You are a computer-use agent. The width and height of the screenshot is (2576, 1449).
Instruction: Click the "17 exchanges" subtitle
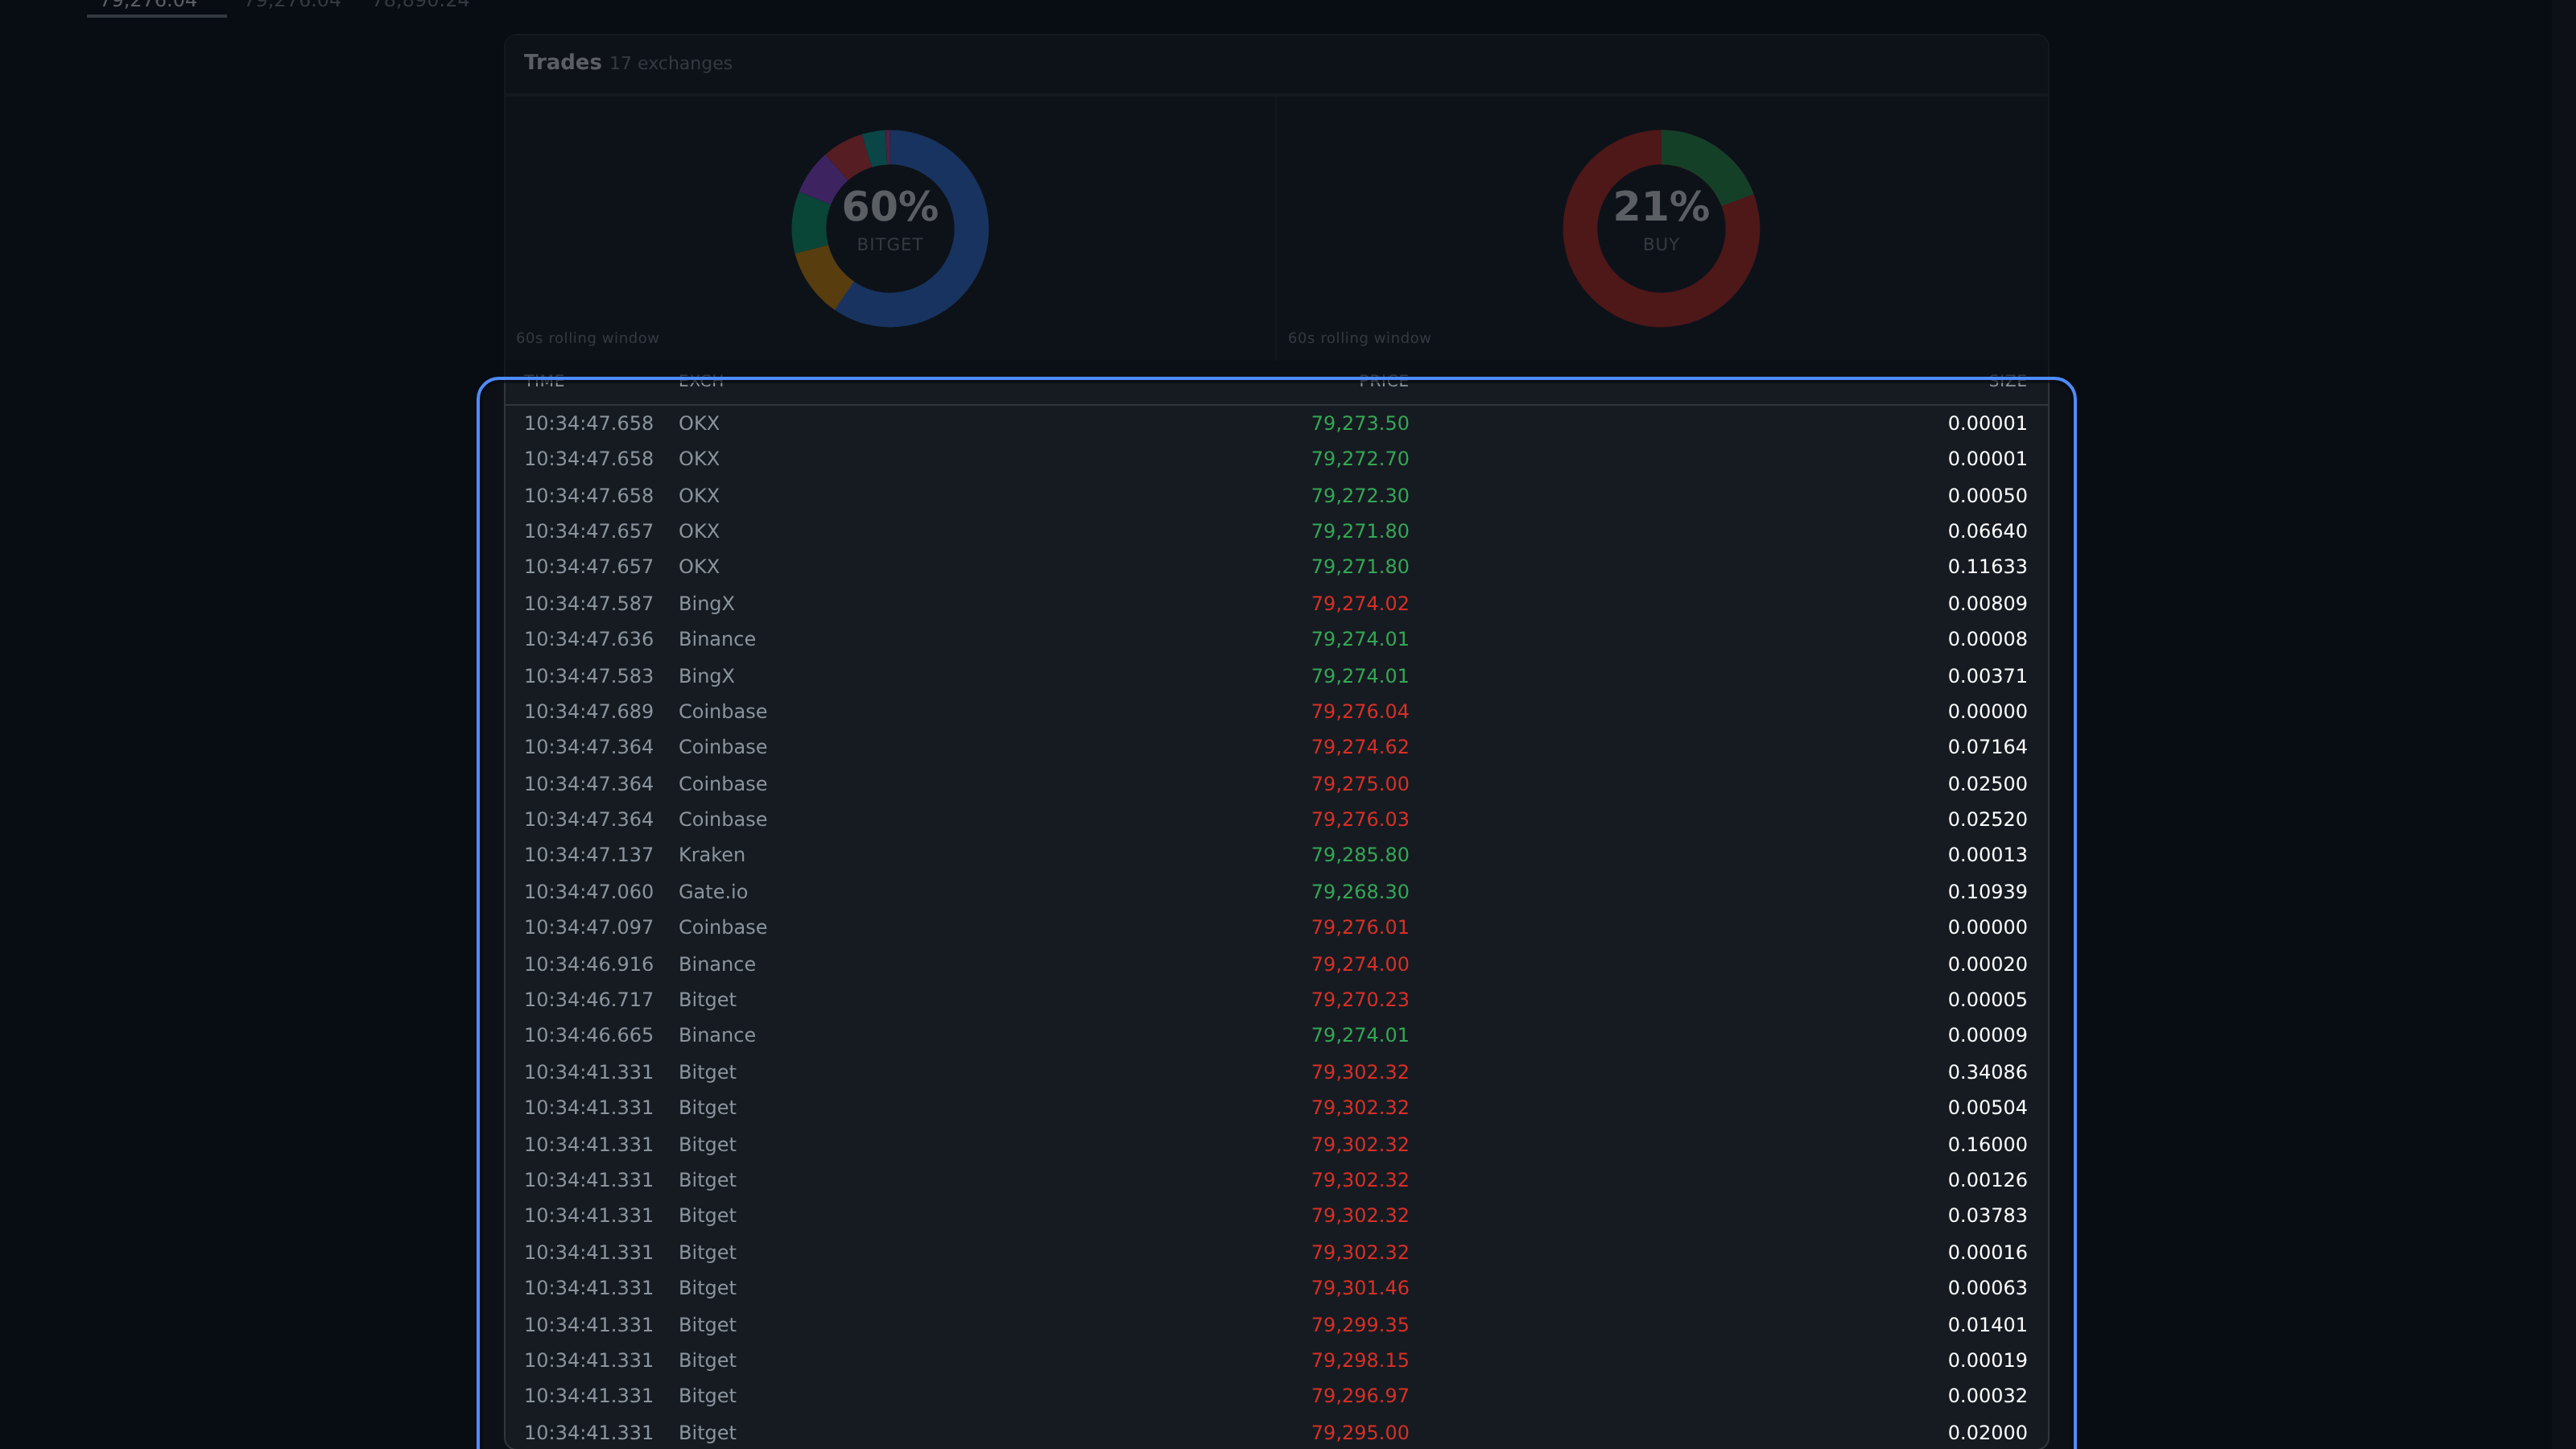671,63
